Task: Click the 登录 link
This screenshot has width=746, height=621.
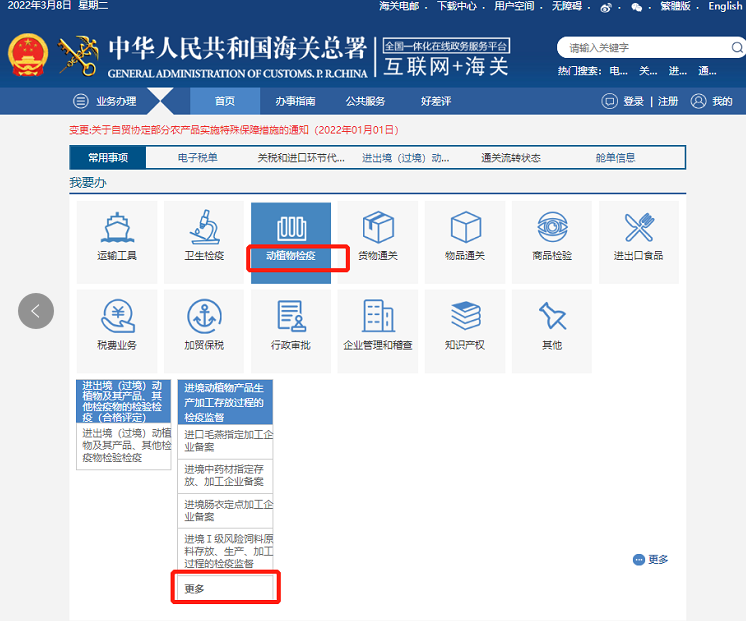Action: click(x=633, y=101)
